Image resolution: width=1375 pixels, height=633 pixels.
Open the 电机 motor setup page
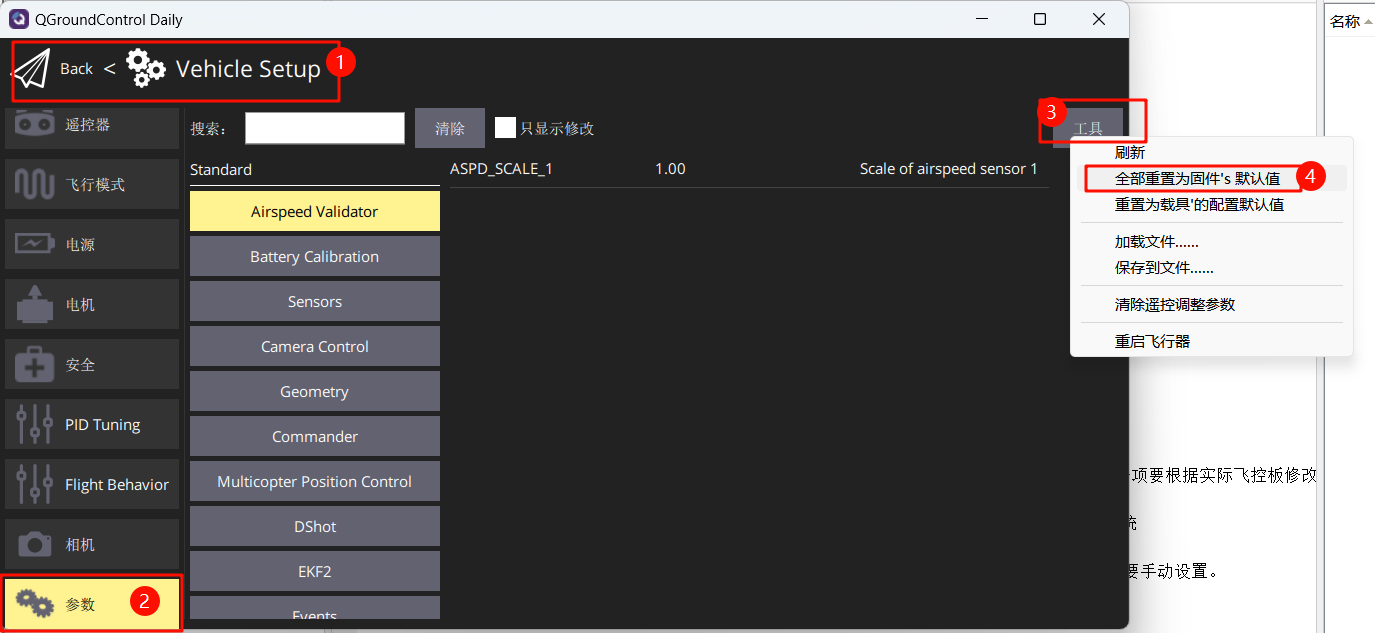click(92, 305)
